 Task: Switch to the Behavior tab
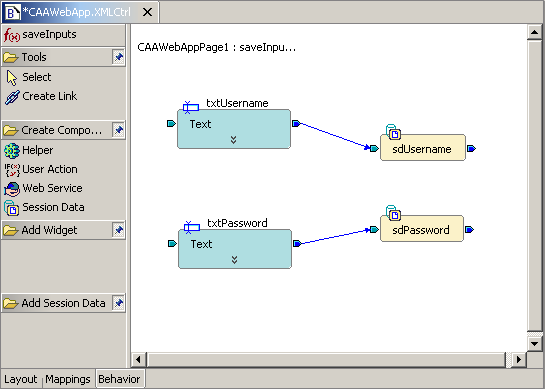(119, 379)
